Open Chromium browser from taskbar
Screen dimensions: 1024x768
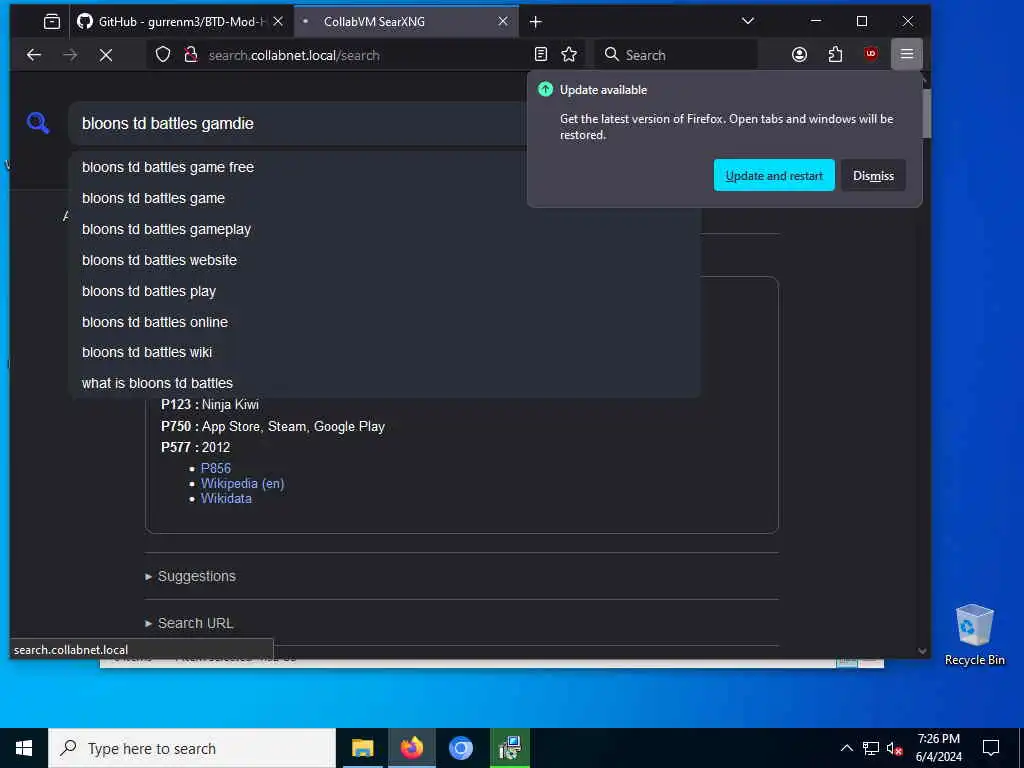460,748
